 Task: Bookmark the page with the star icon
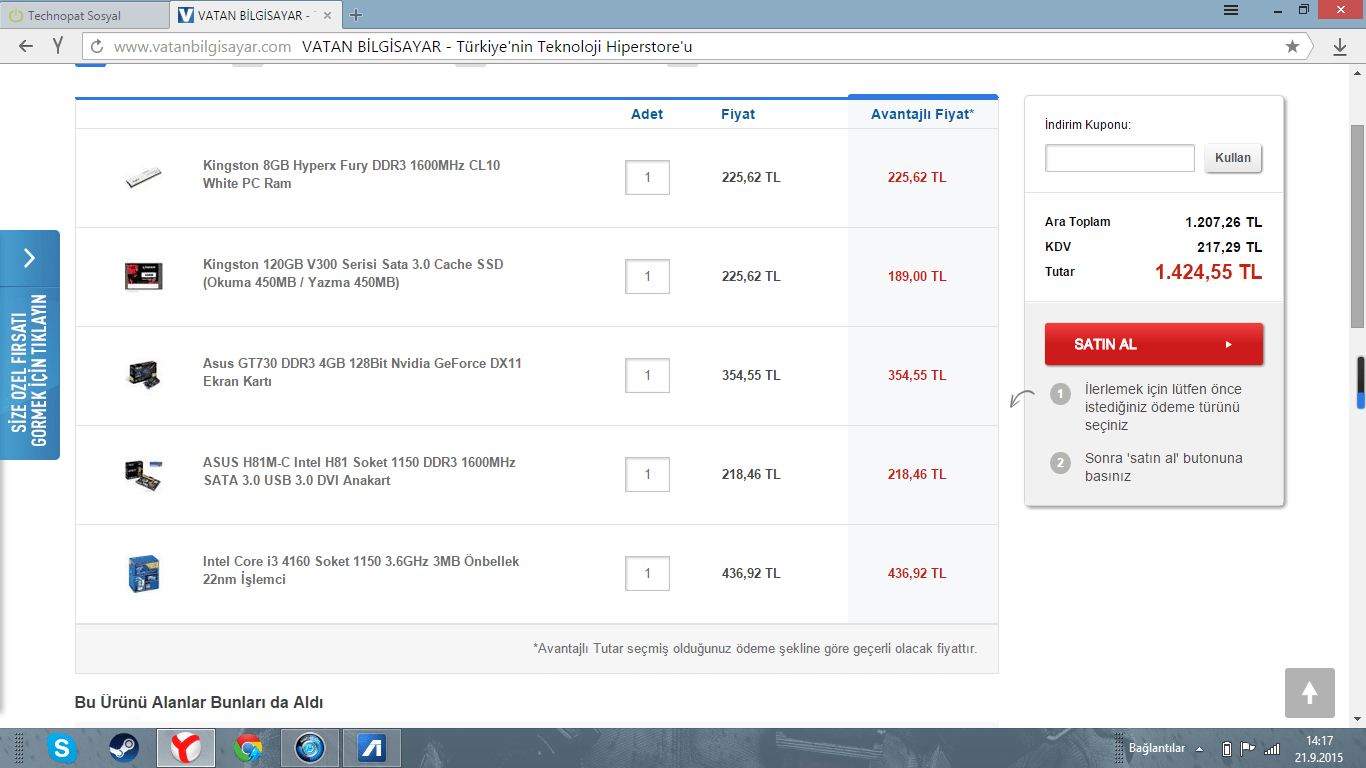click(1292, 46)
